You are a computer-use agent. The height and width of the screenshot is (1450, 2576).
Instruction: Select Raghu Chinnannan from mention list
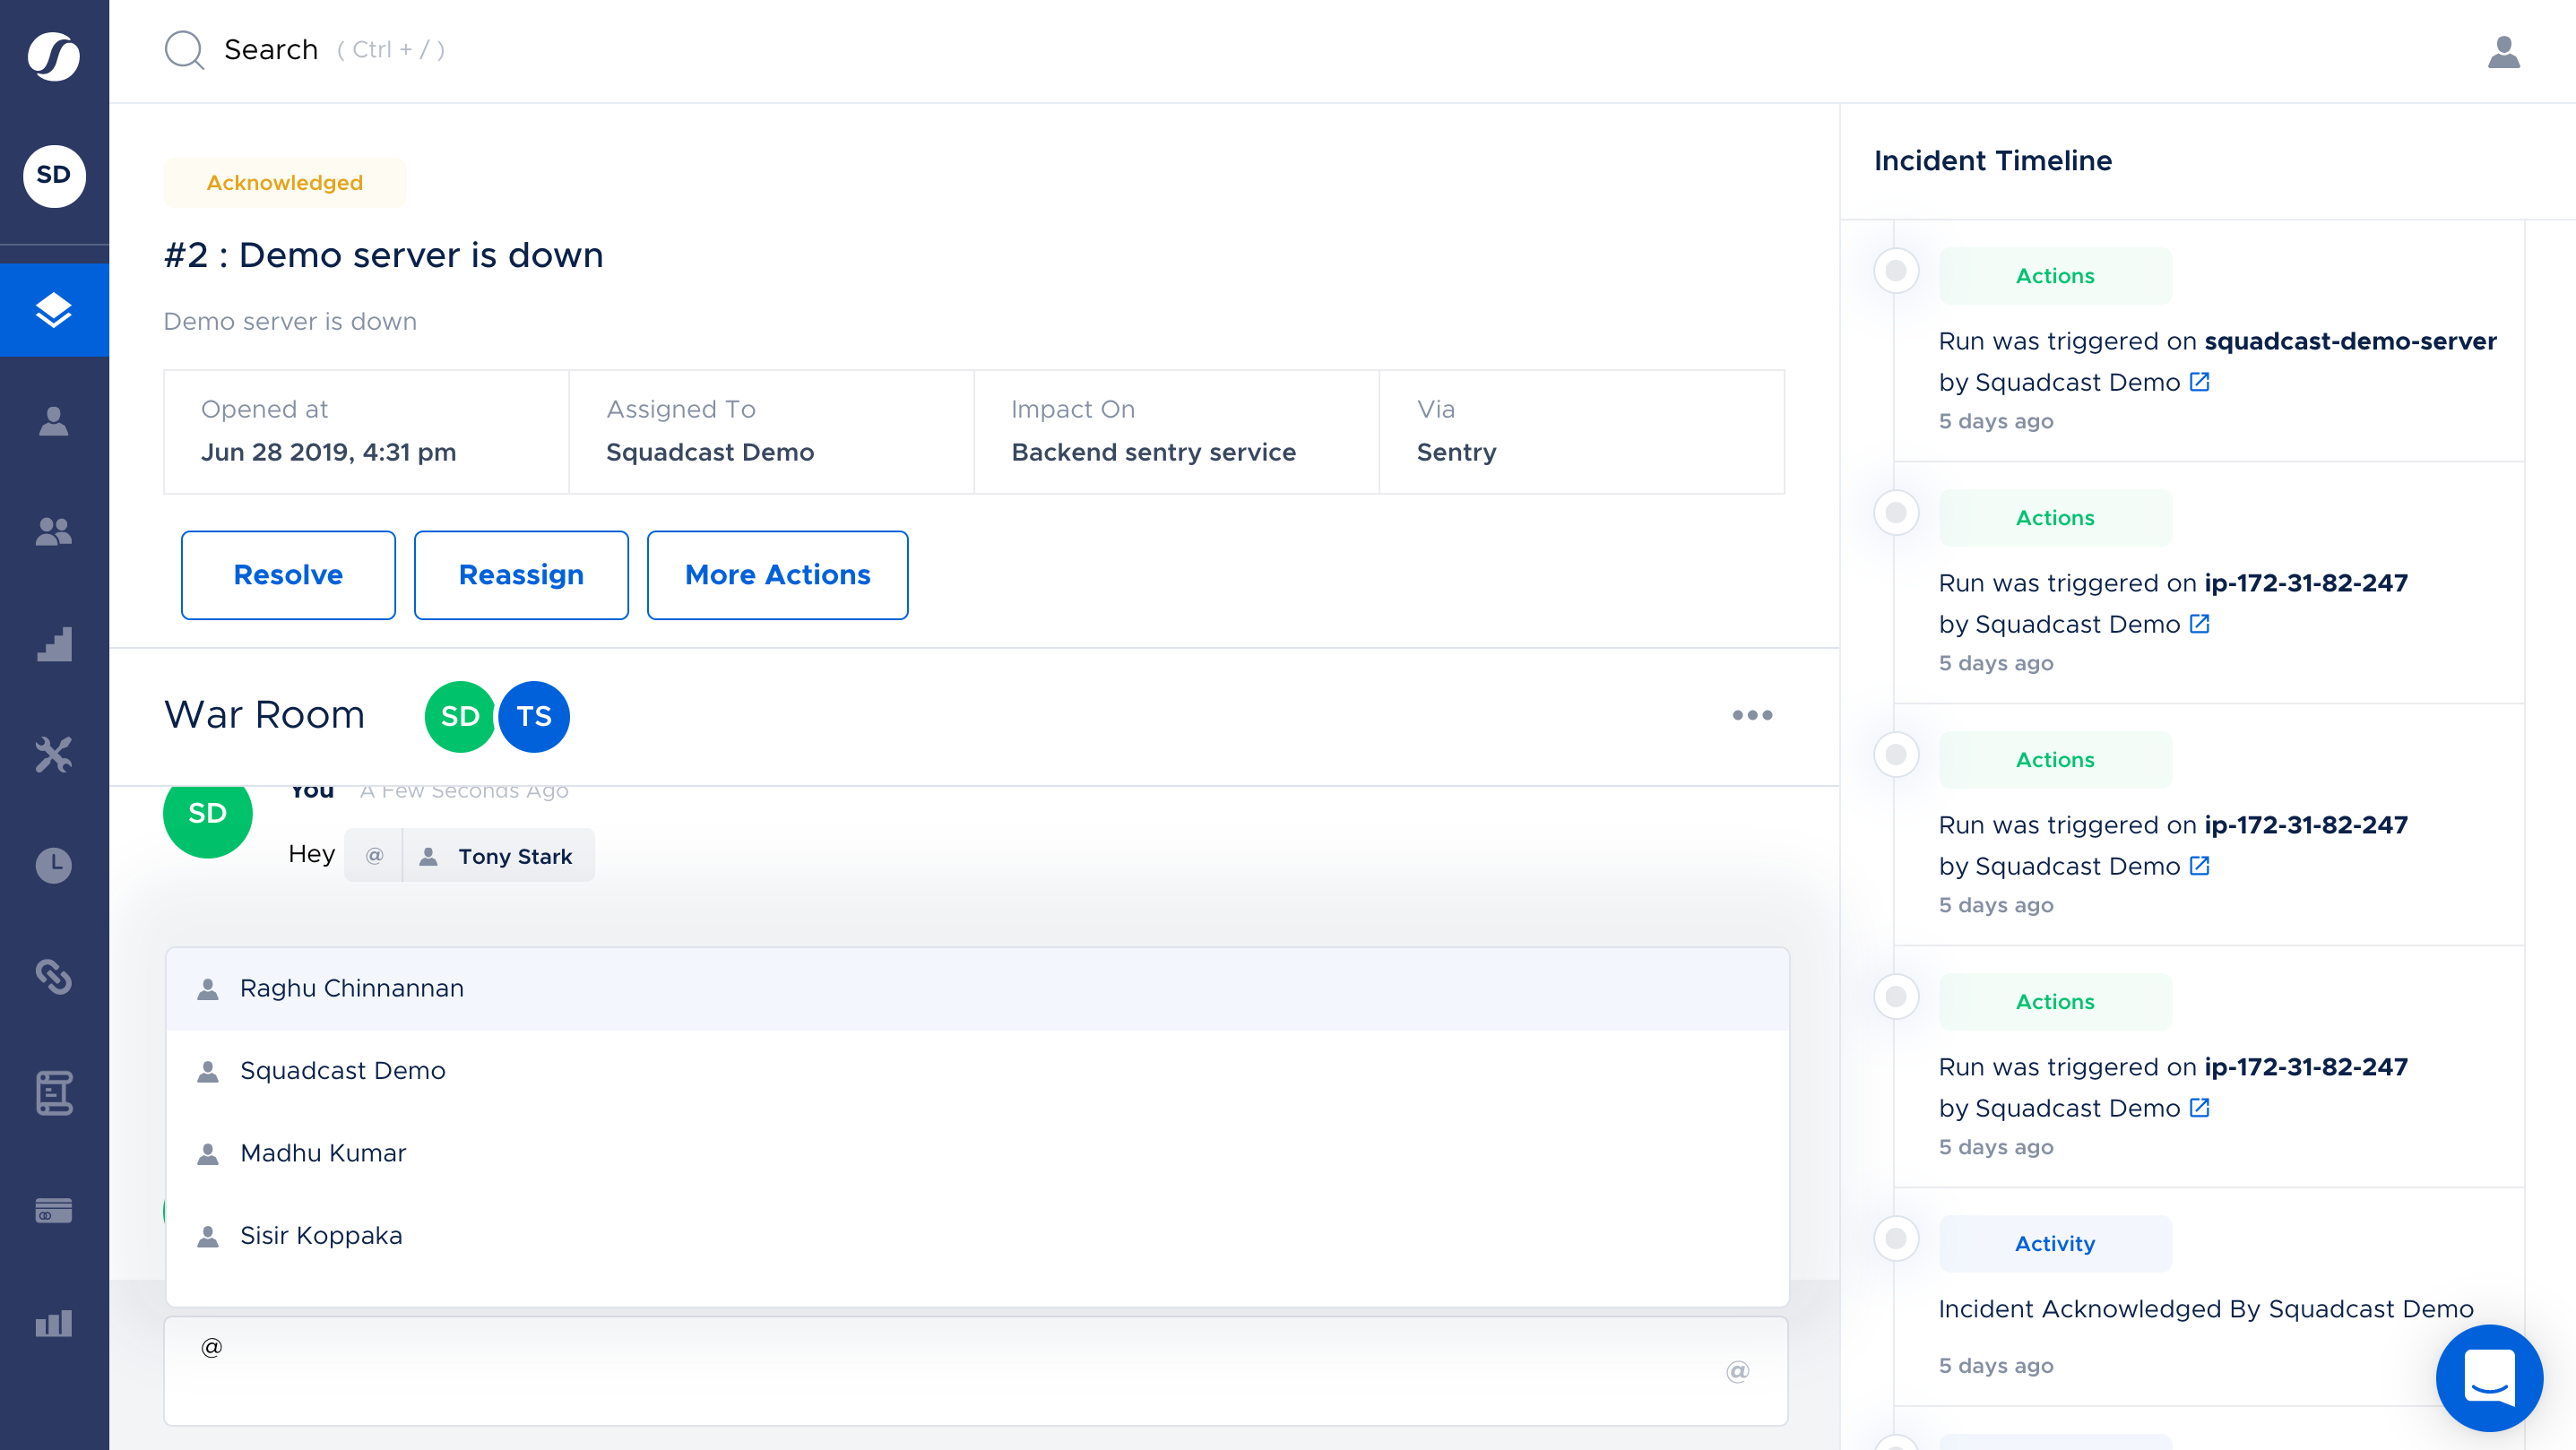[x=352, y=988]
